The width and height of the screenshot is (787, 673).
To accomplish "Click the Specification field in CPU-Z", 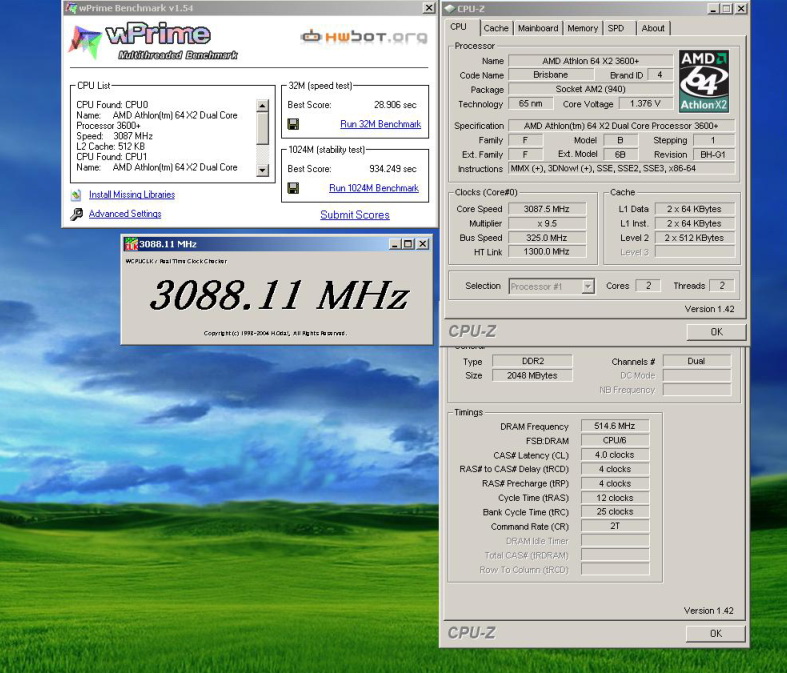I will [622, 126].
